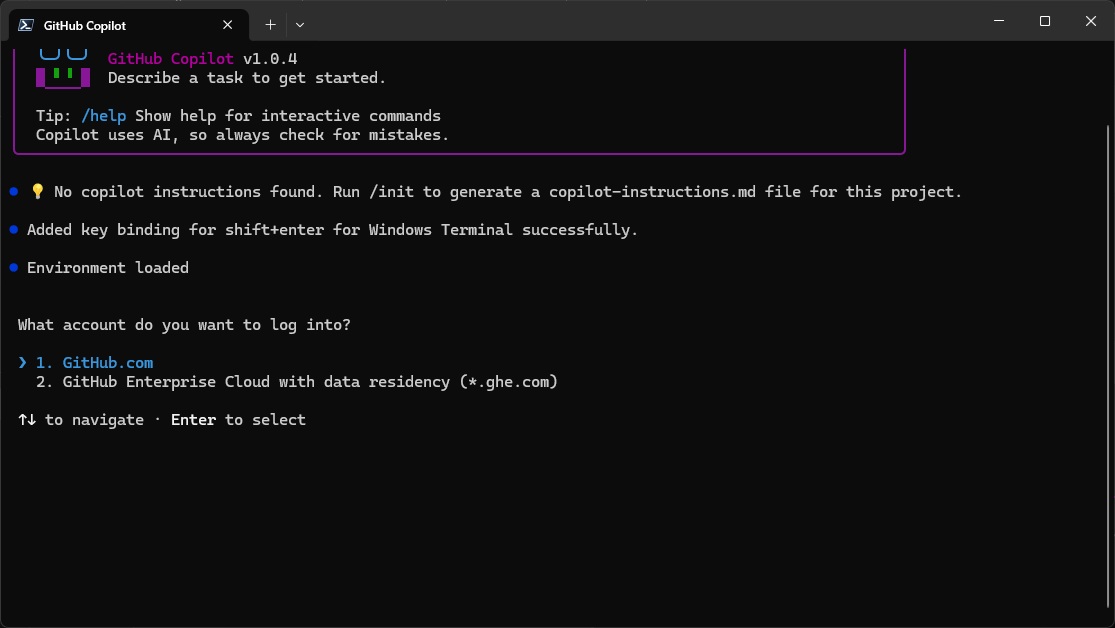The width and height of the screenshot is (1115, 628).
Task: Choose GitHub Enterprise Cloud with data residency
Action: (x=309, y=382)
